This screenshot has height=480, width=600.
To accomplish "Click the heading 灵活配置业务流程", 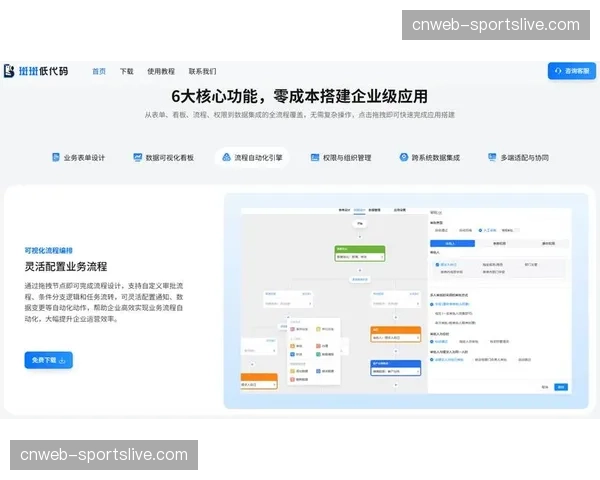I will pos(66,266).
